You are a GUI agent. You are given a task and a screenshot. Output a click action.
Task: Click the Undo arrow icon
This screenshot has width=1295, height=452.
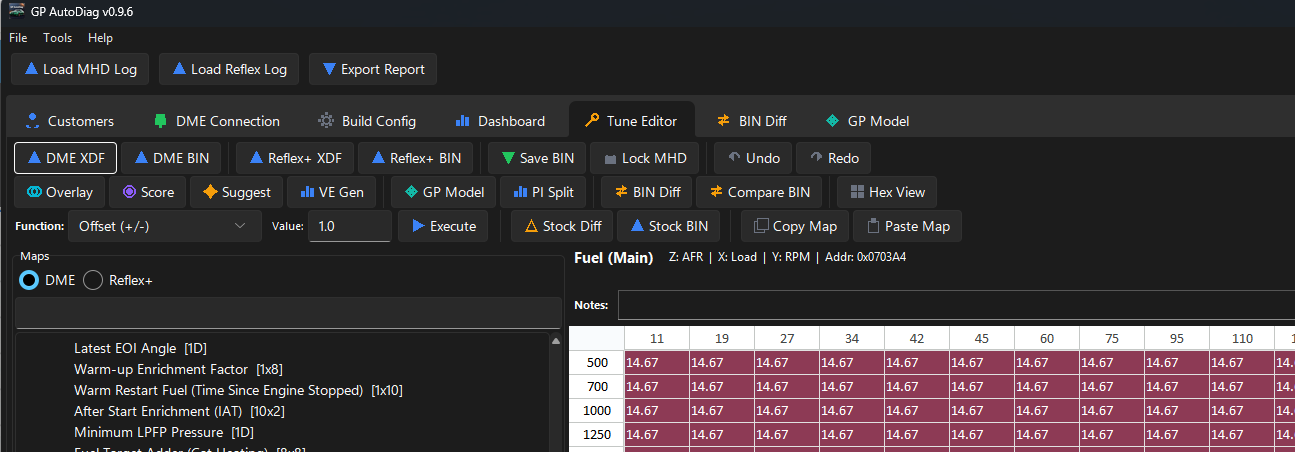(734, 158)
